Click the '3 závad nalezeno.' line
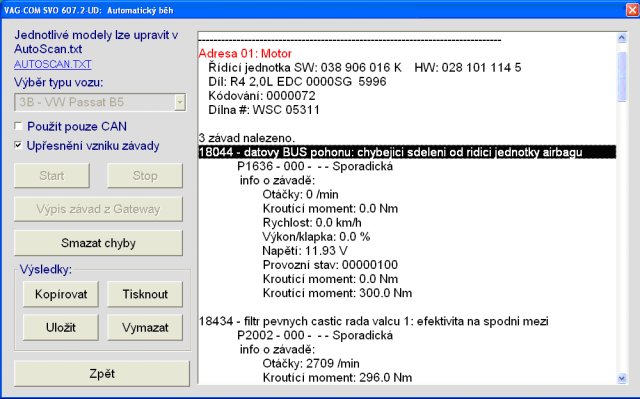Screen dimensions: 640x399 click(247, 138)
